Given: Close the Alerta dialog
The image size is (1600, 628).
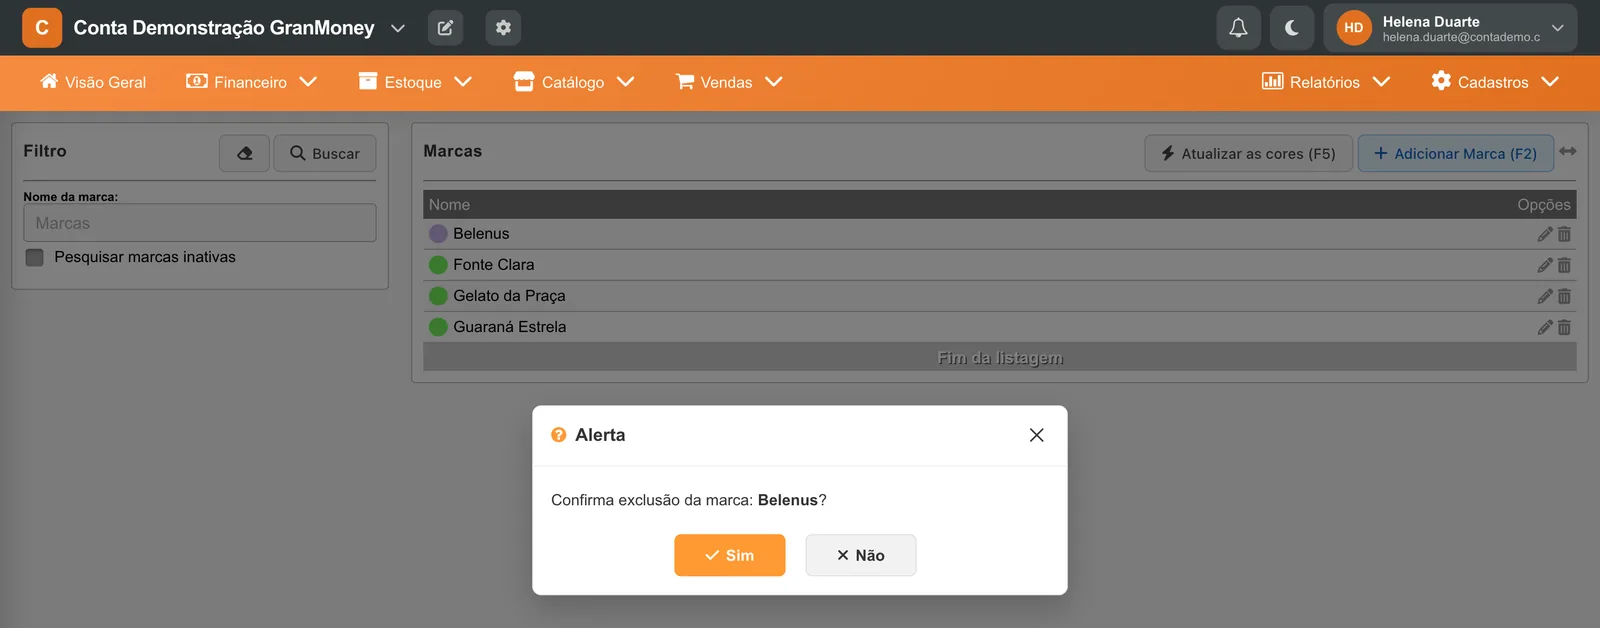Looking at the screenshot, I should [x=1036, y=435].
